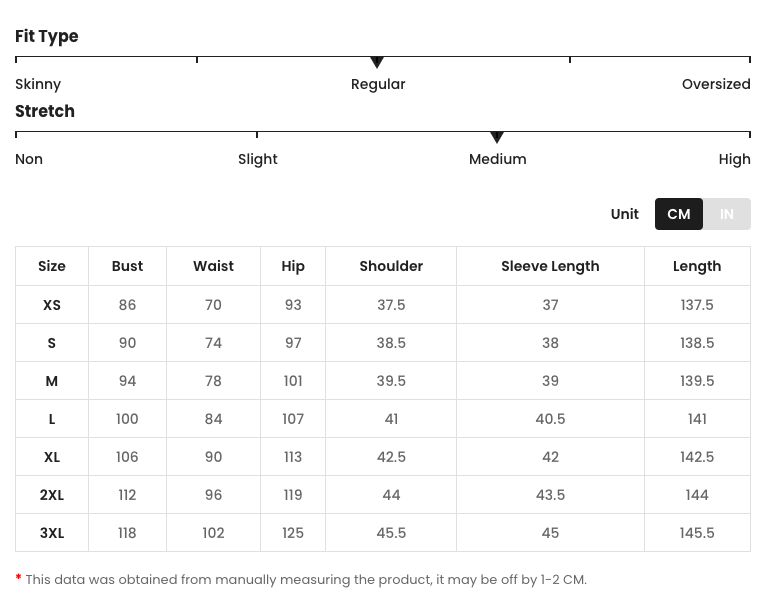765x616 pixels.
Task: Click the Slight stretch label
Action: (258, 159)
